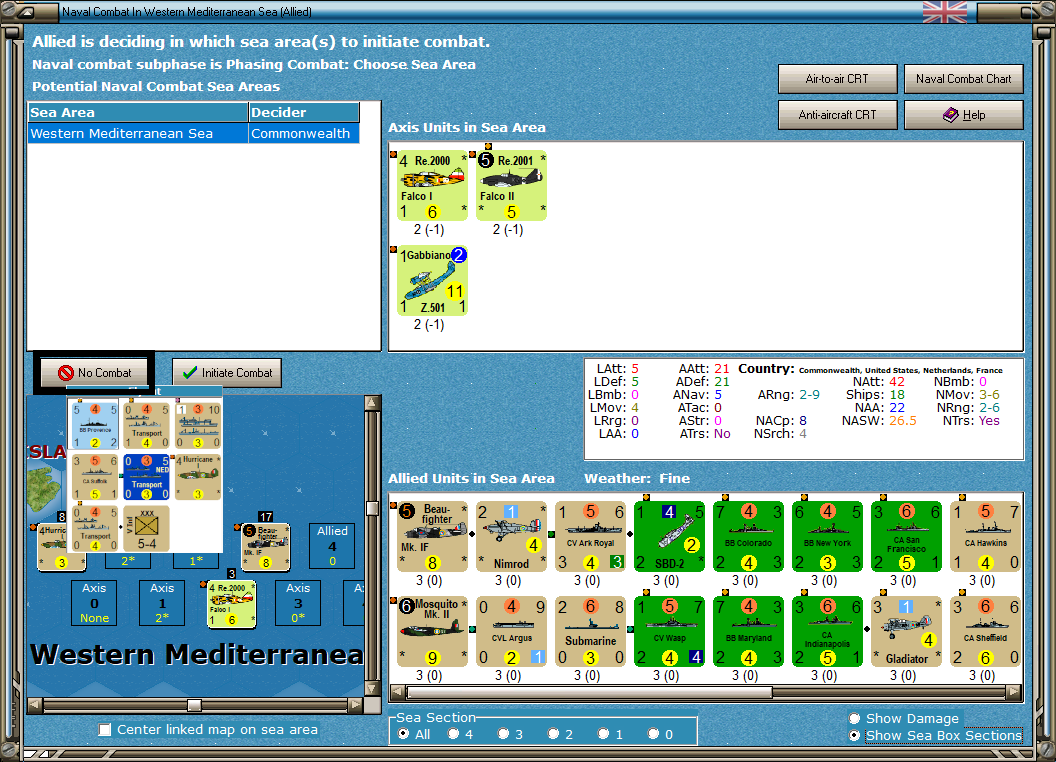The width and height of the screenshot is (1056, 762).
Task: Click the Decider column header
Action: point(304,113)
